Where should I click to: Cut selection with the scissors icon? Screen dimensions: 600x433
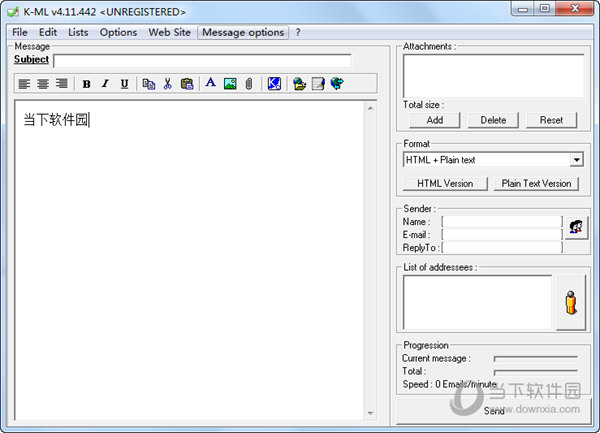click(x=168, y=84)
